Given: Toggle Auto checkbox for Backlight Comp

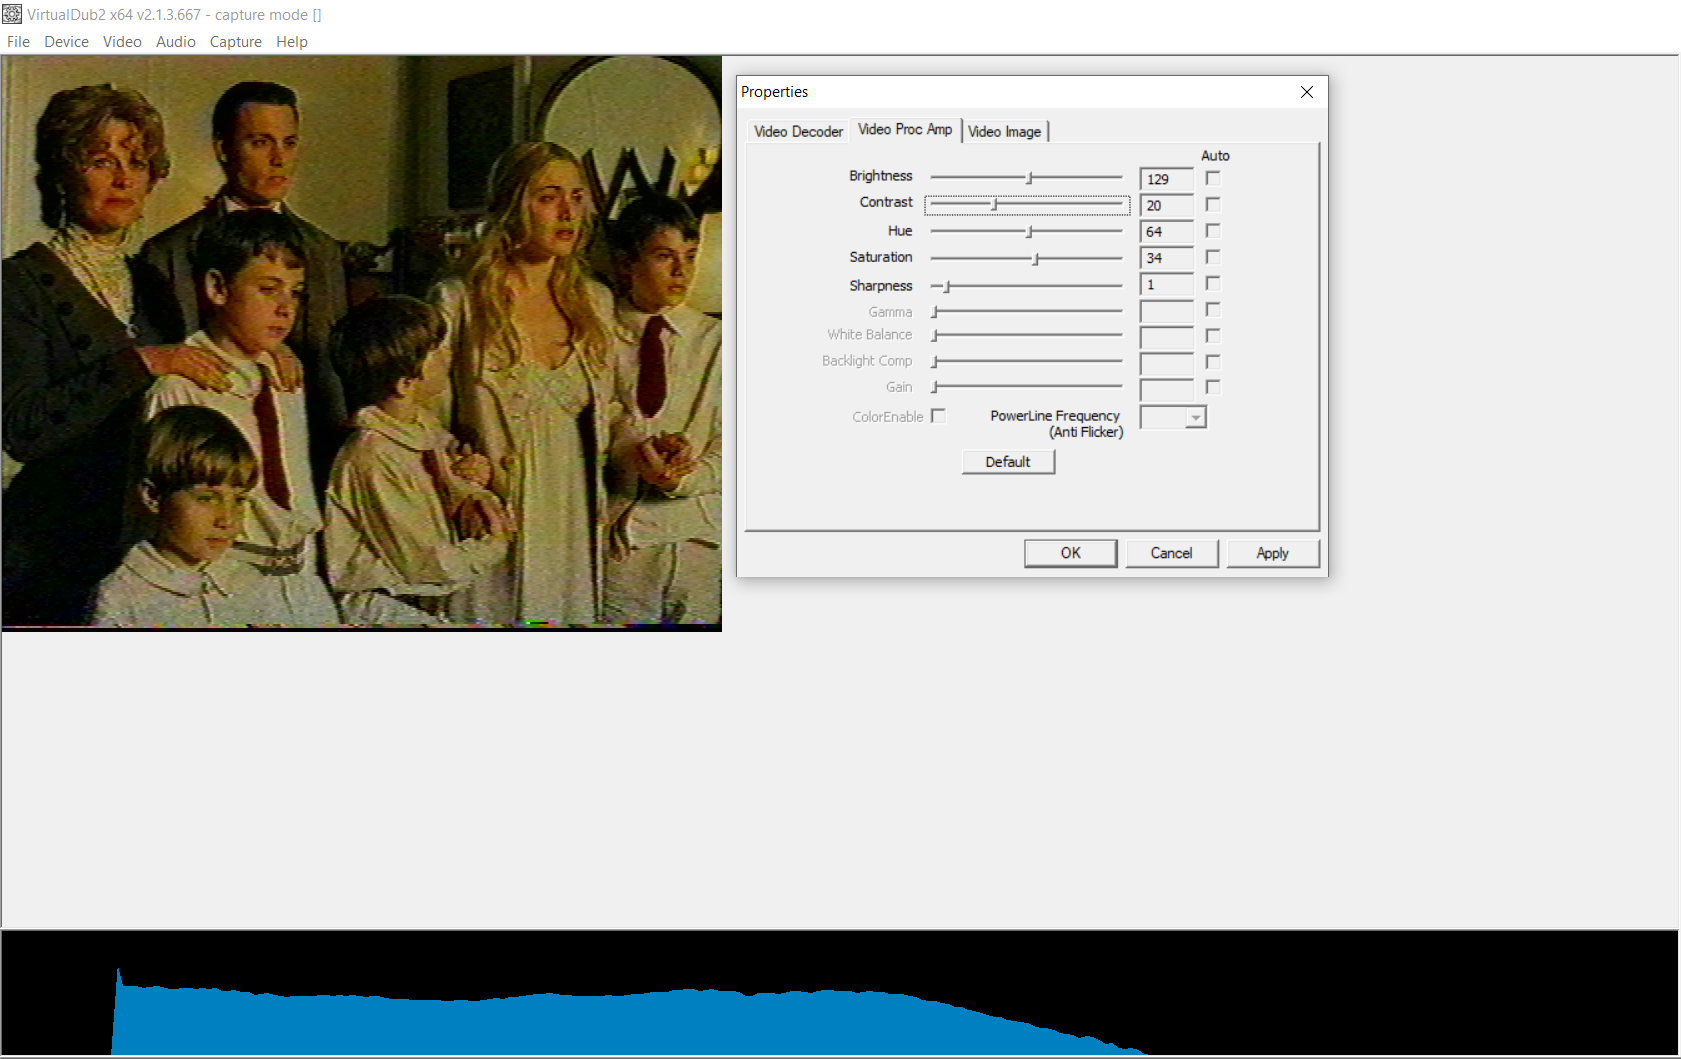Looking at the screenshot, I should pyautogui.click(x=1213, y=362).
